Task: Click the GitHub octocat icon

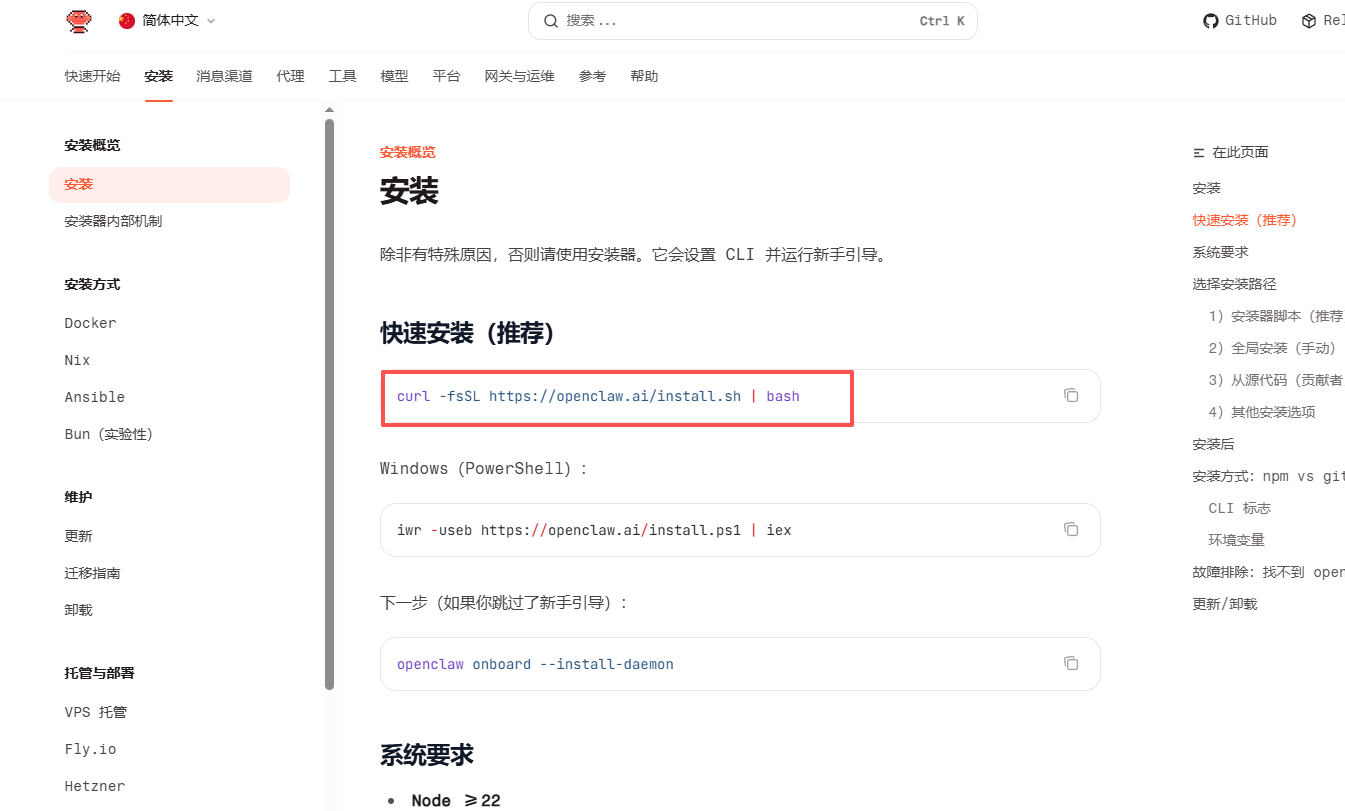Action: click(x=1211, y=21)
